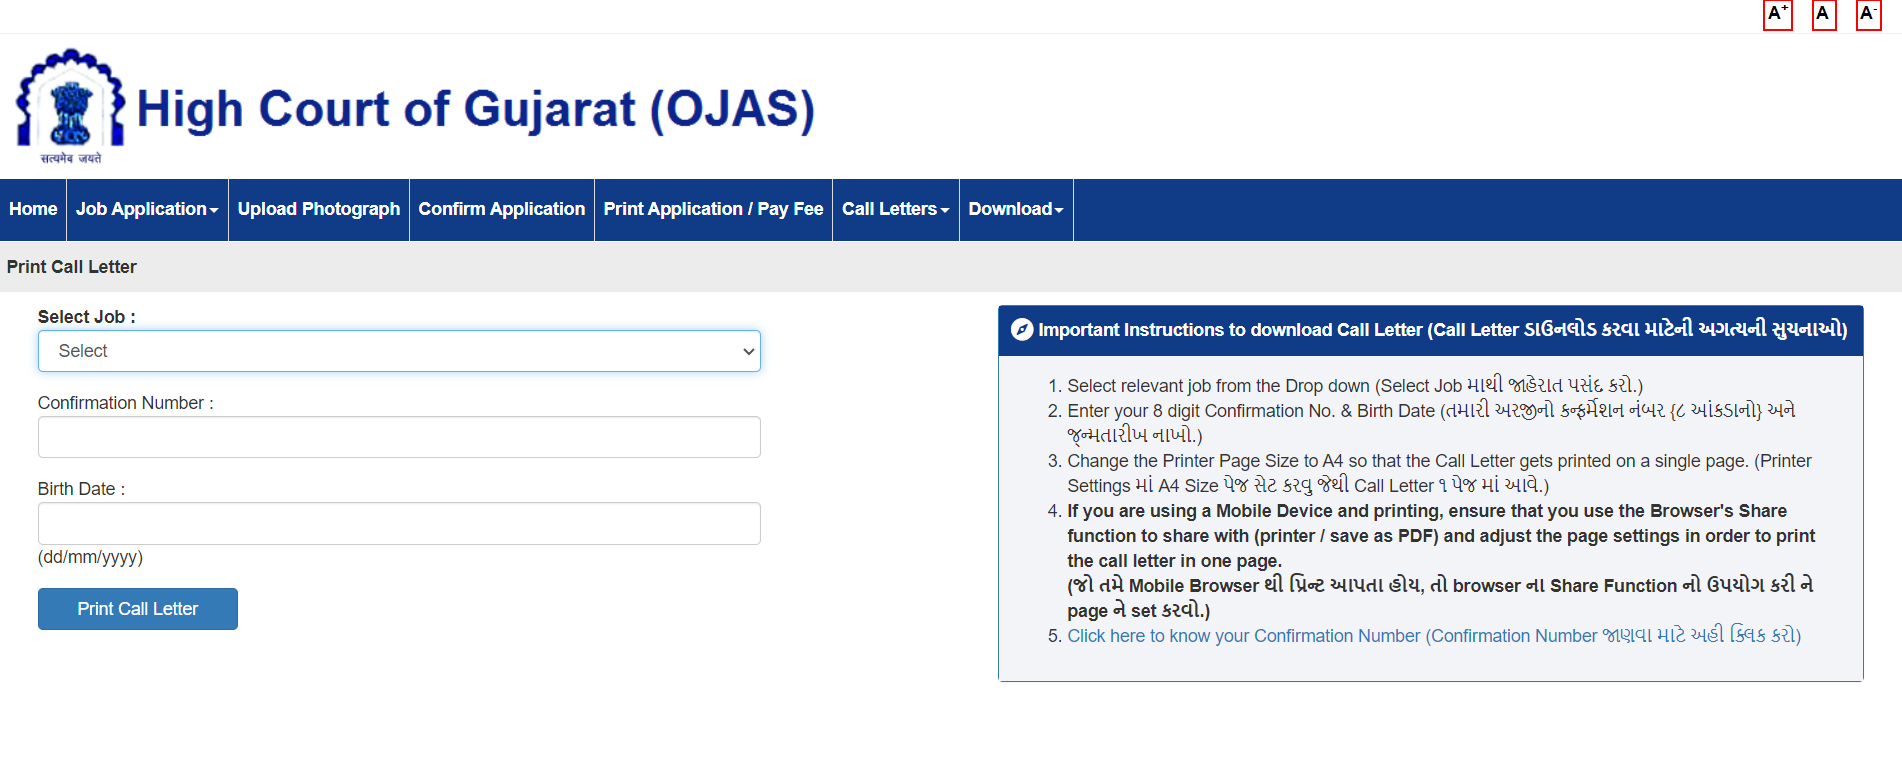This screenshot has width=1902, height=767.
Task: Click the Print Call Letter page heading
Action: (x=72, y=267)
